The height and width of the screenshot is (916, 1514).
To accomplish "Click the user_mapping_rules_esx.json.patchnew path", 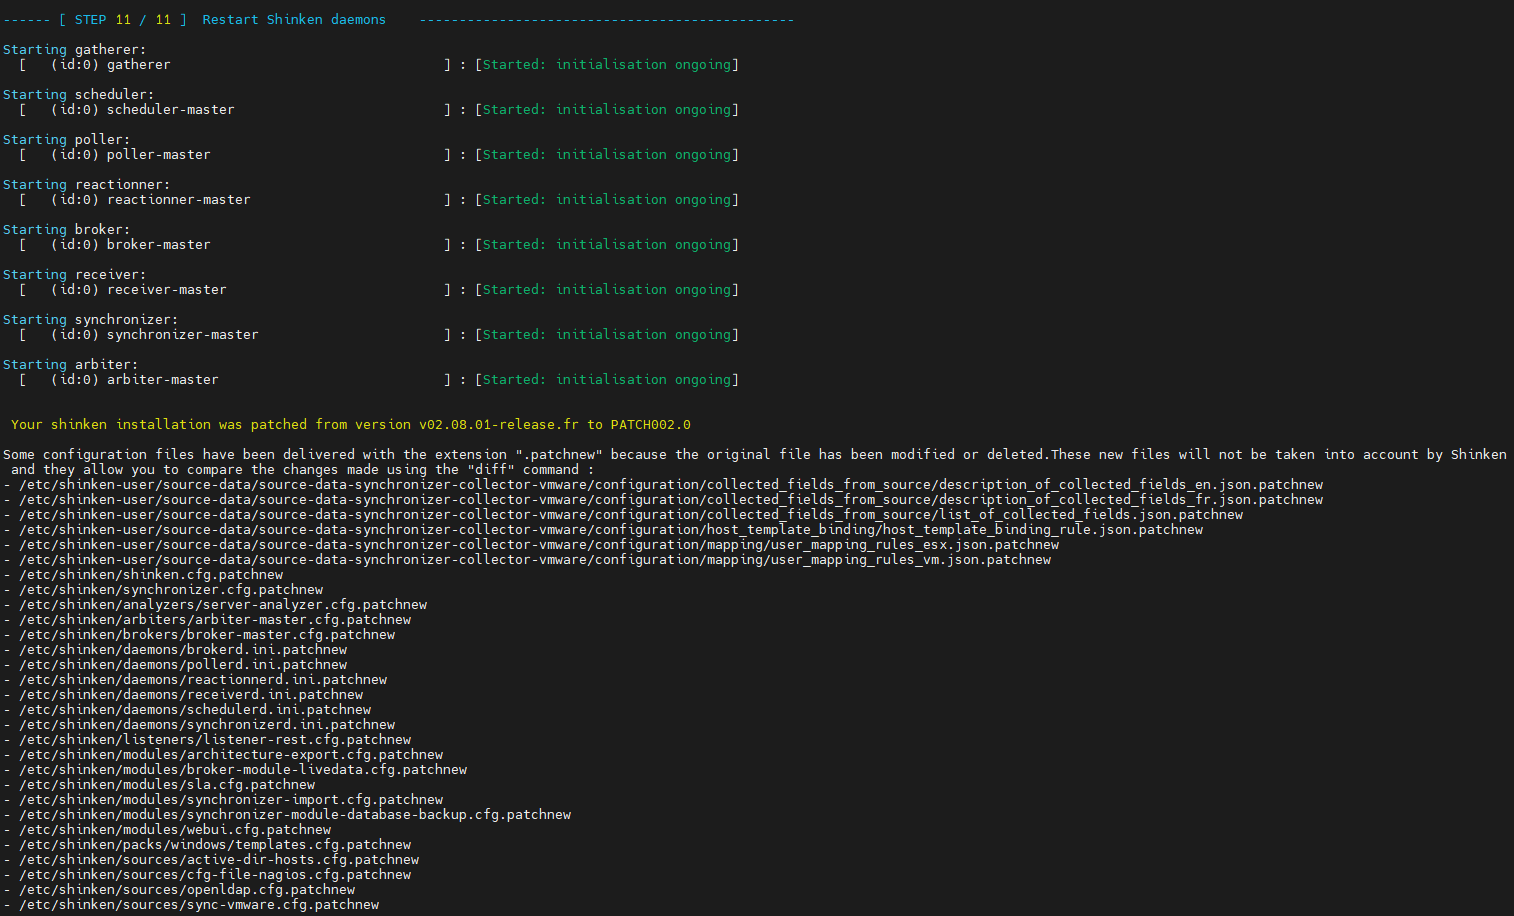I will (x=538, y=545).
